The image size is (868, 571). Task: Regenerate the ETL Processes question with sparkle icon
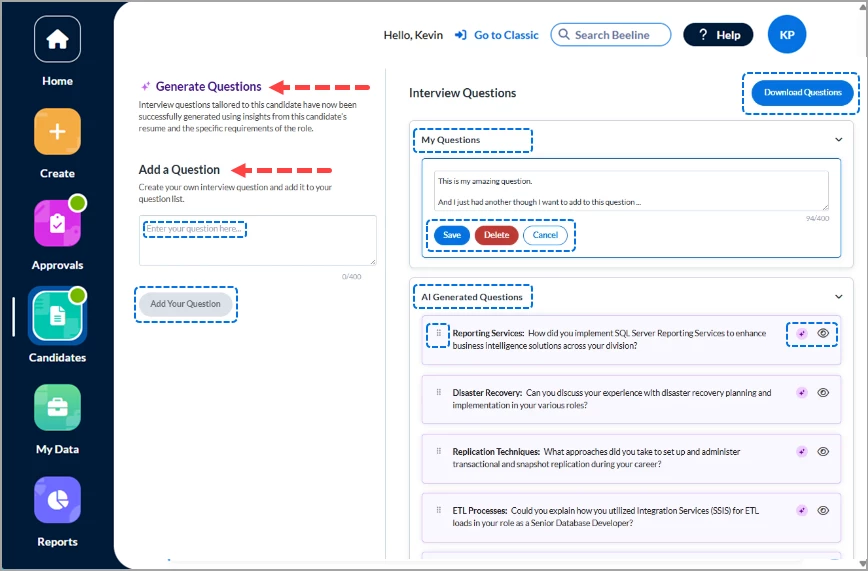(802, 510)
